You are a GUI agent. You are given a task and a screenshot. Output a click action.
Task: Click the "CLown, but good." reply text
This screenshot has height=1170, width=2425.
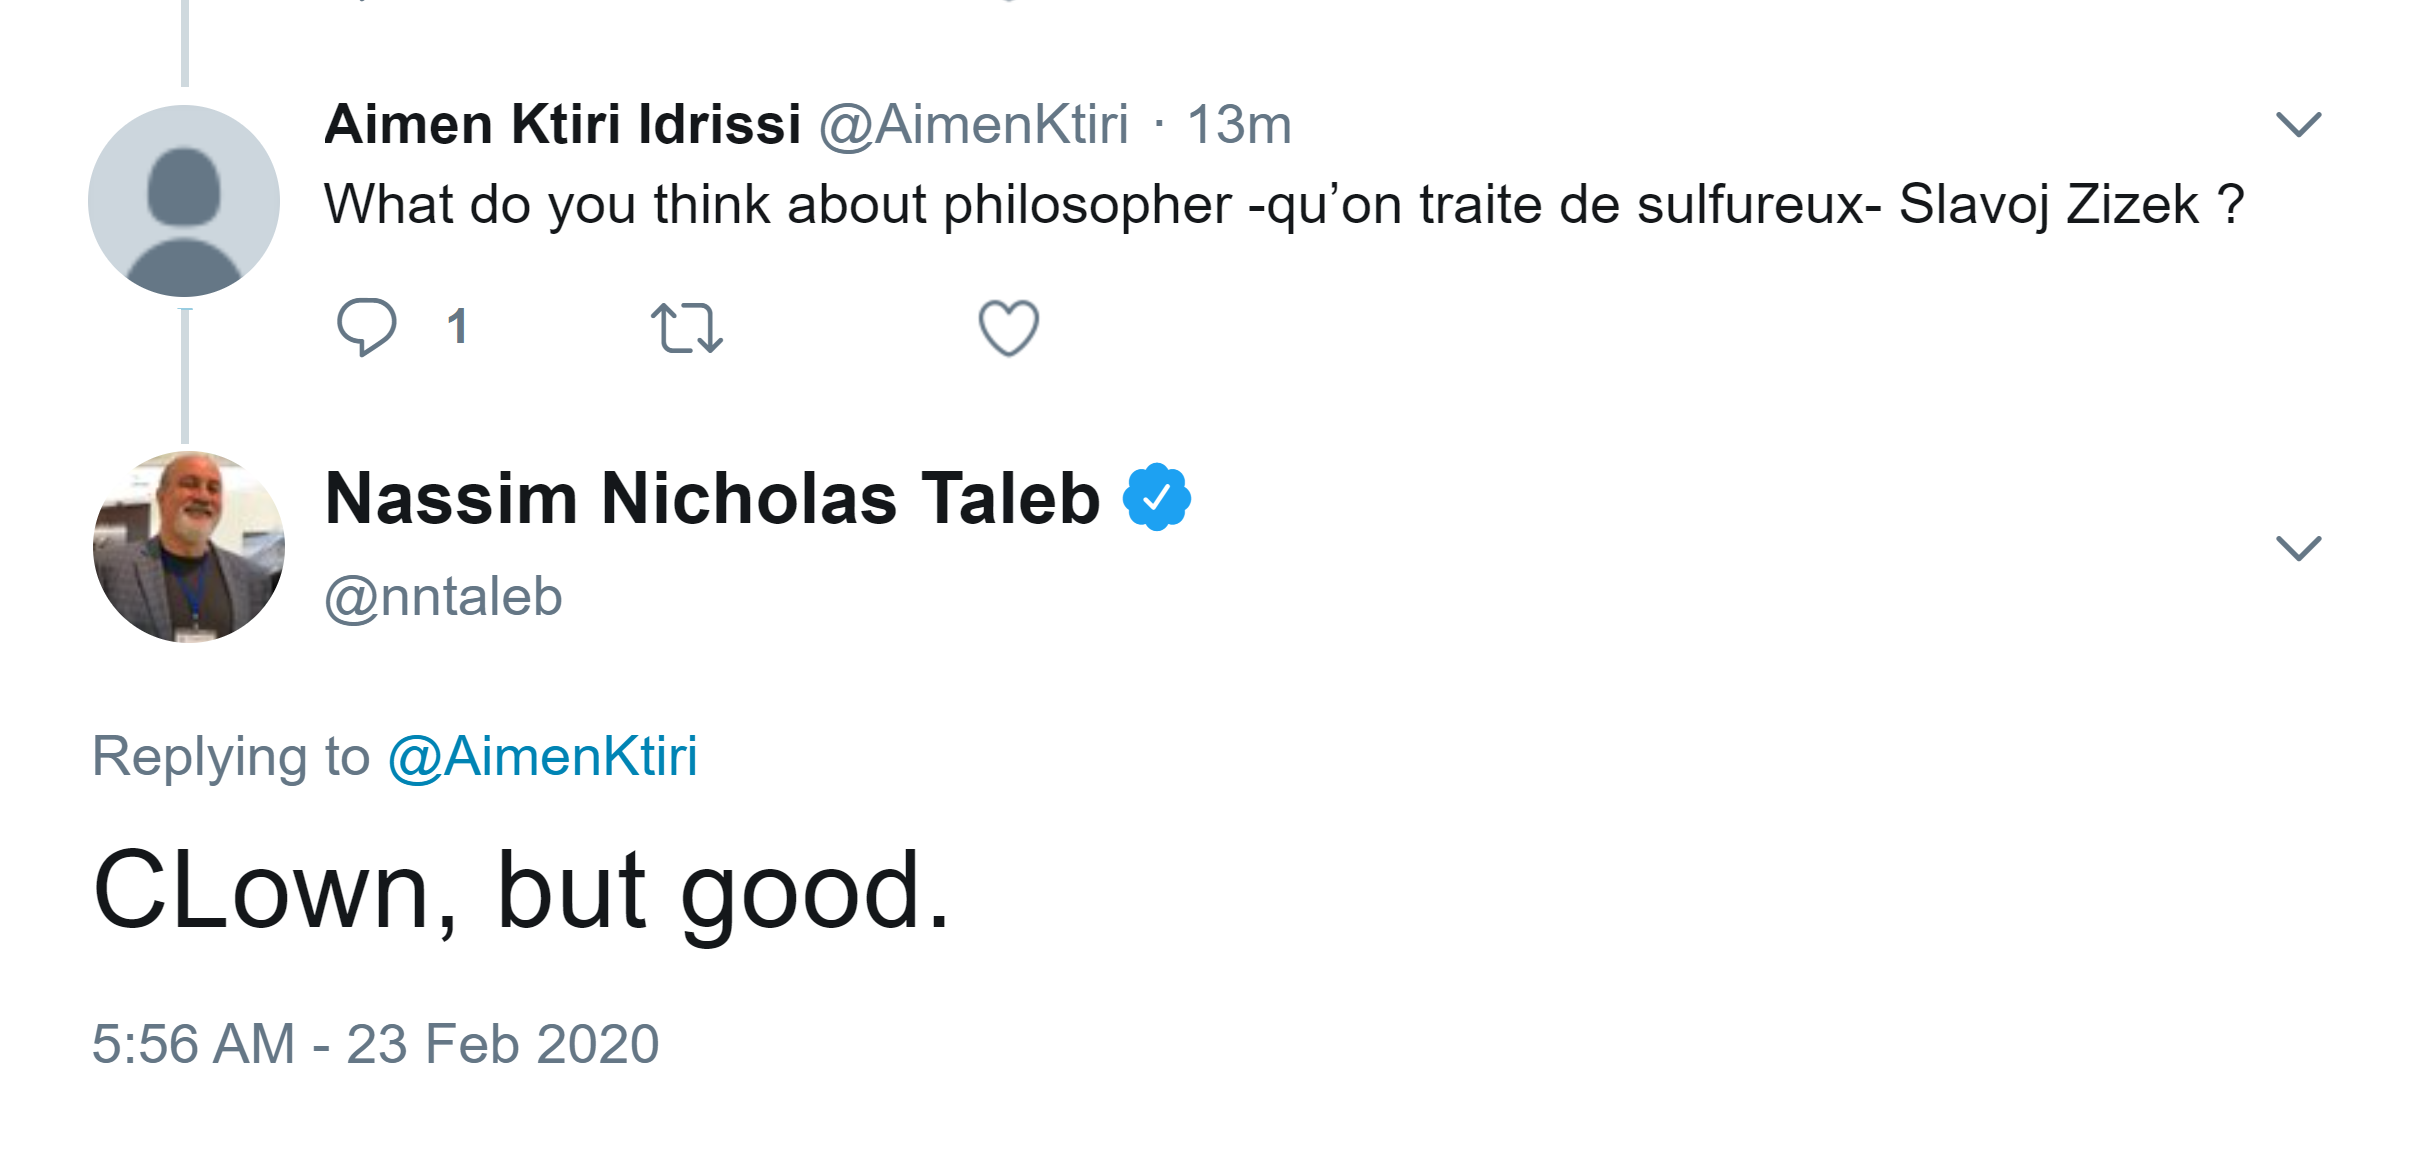521,890
